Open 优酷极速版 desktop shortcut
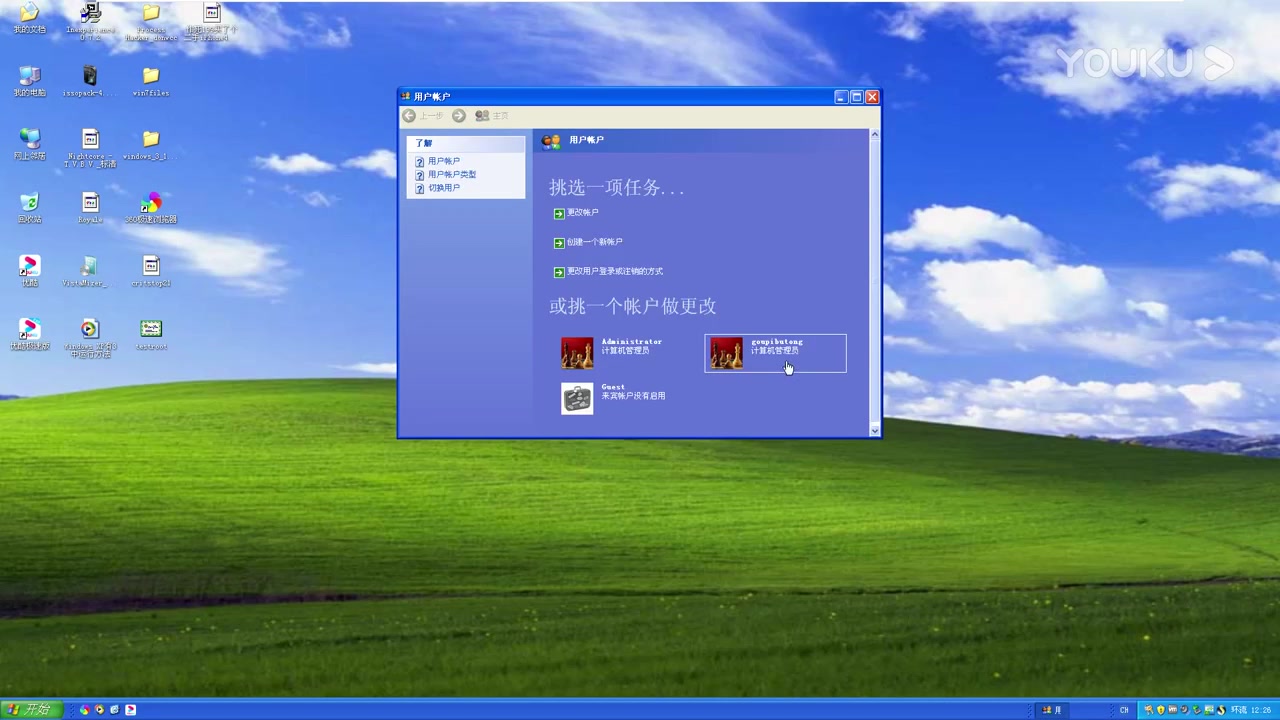The height and width of the screenshot is (720, 1280). point(29,334)
